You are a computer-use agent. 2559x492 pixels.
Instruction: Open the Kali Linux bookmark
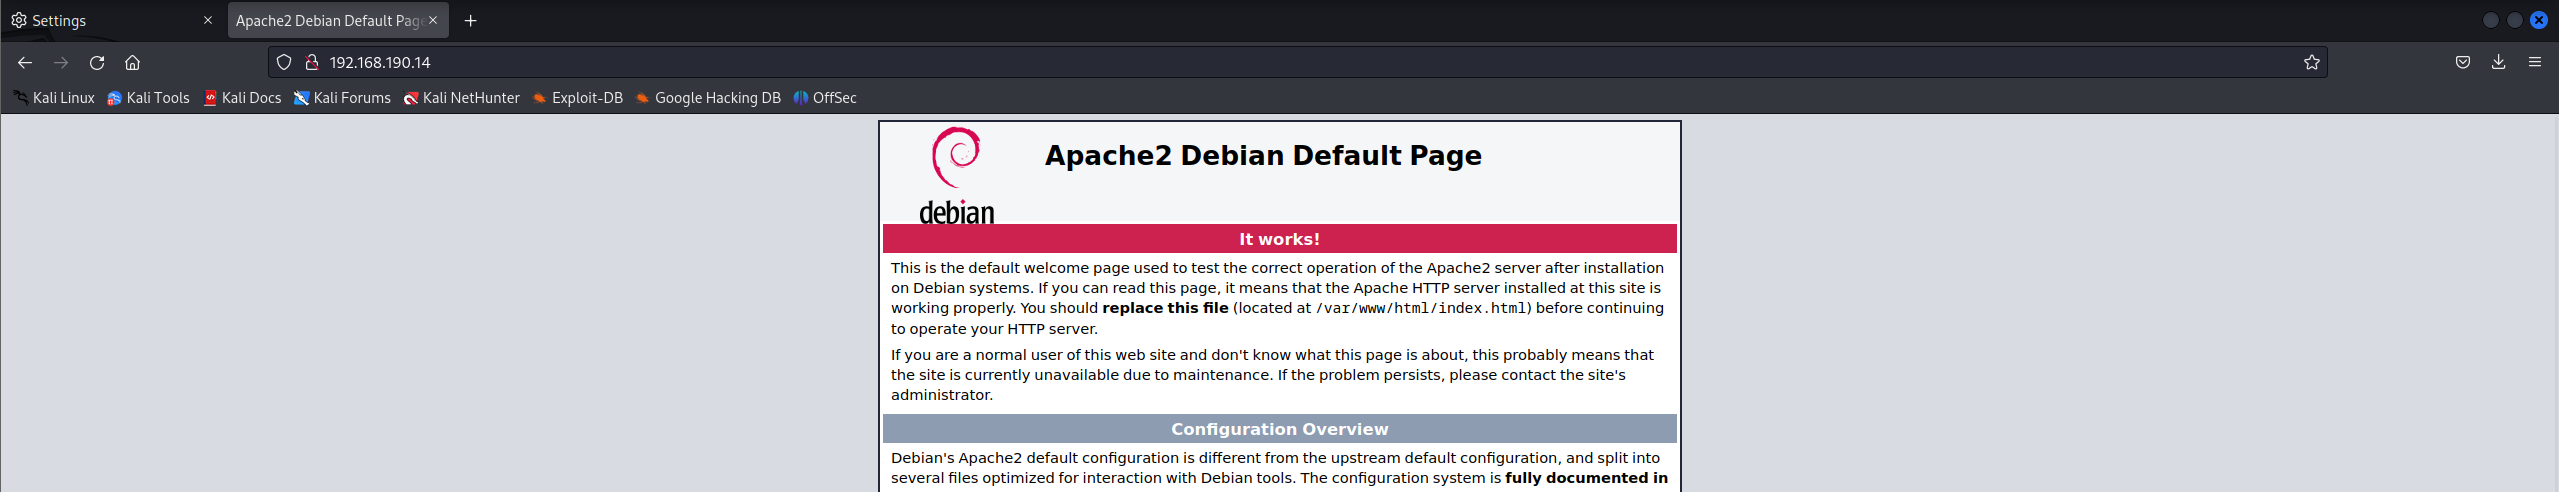(x=54, y=98)
